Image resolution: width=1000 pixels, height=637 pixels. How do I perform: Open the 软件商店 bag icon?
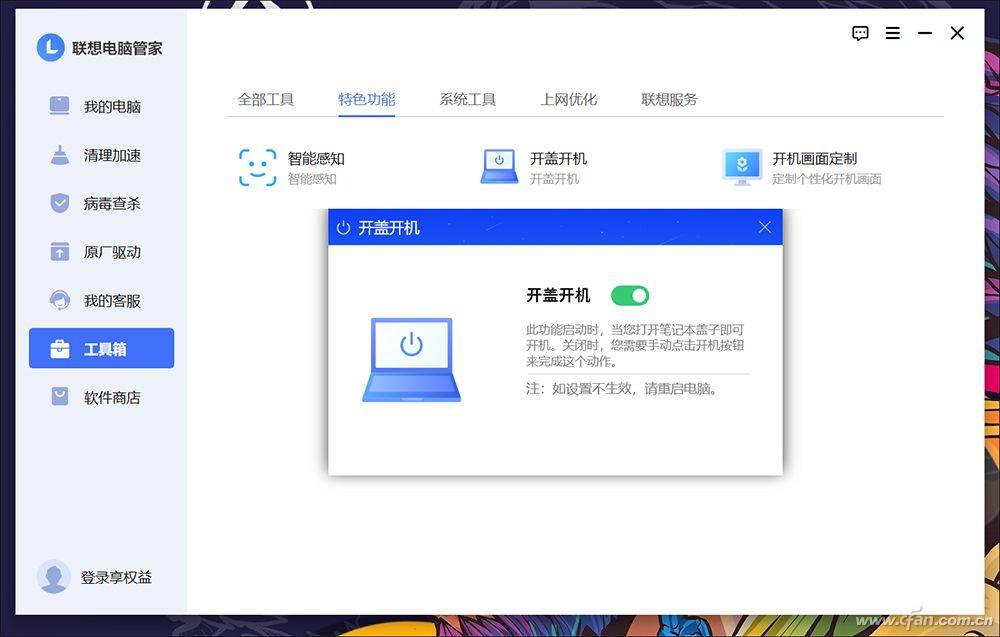[x=59, y=397]
